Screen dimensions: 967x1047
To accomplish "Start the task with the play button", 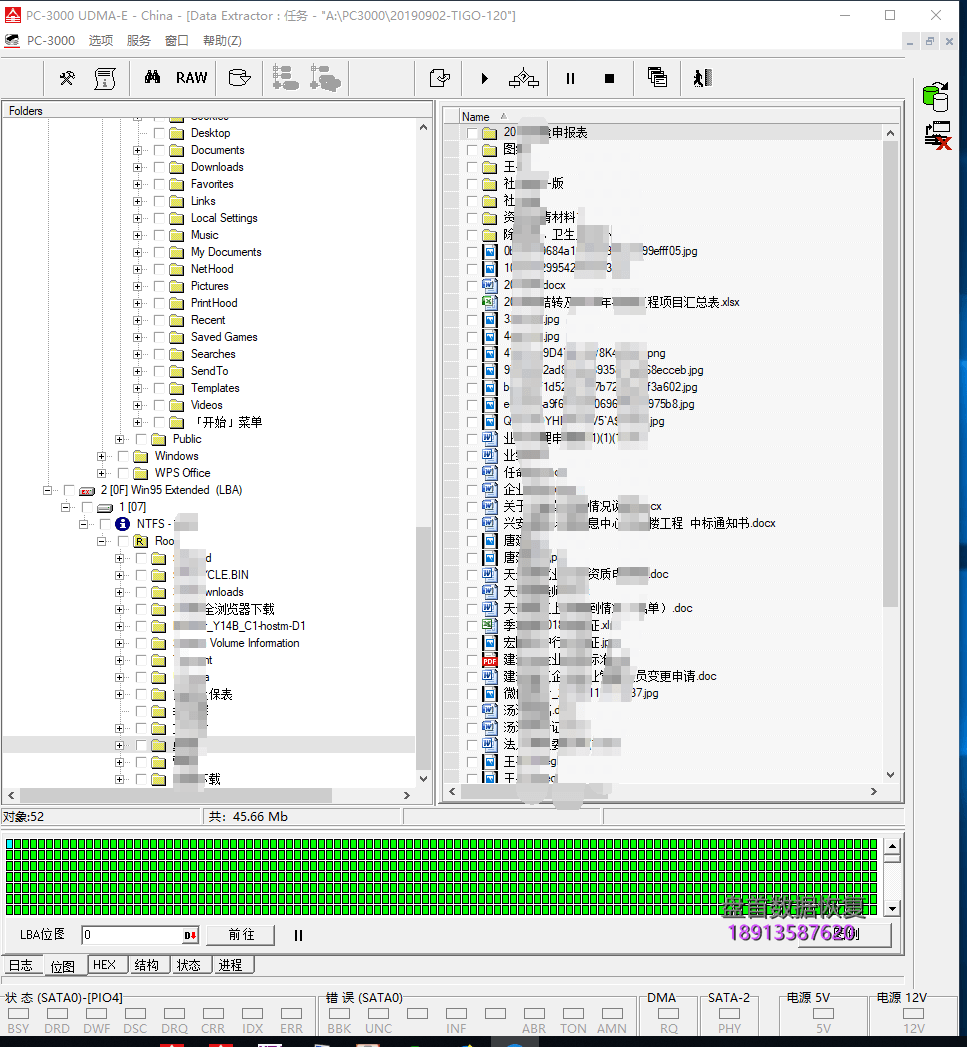I will (x=485, y=79).
